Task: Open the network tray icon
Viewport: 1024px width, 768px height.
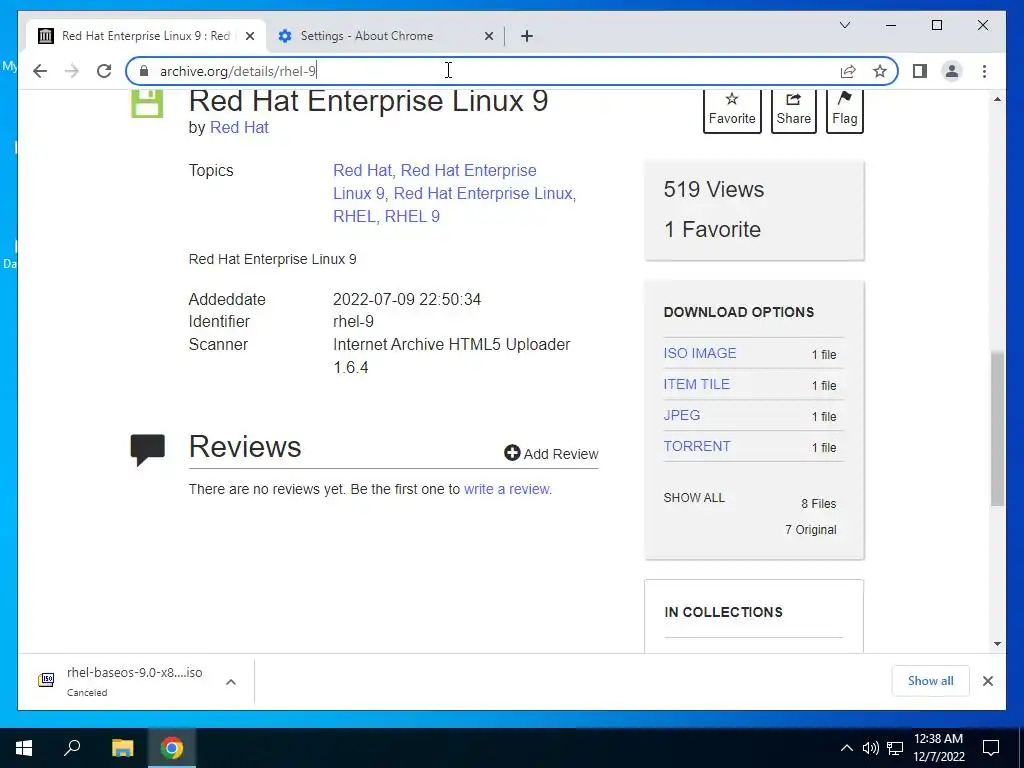Action: point(895,748)
